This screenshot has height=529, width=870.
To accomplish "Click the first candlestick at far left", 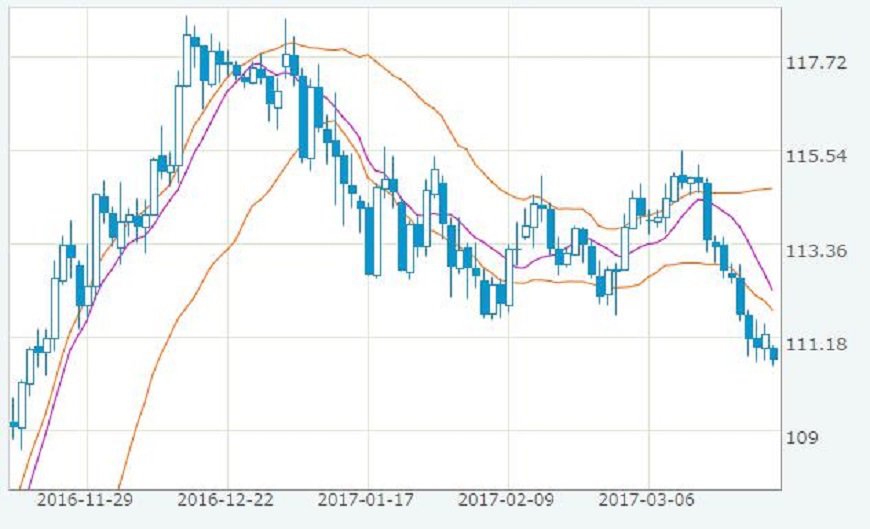I will point(12,424).
